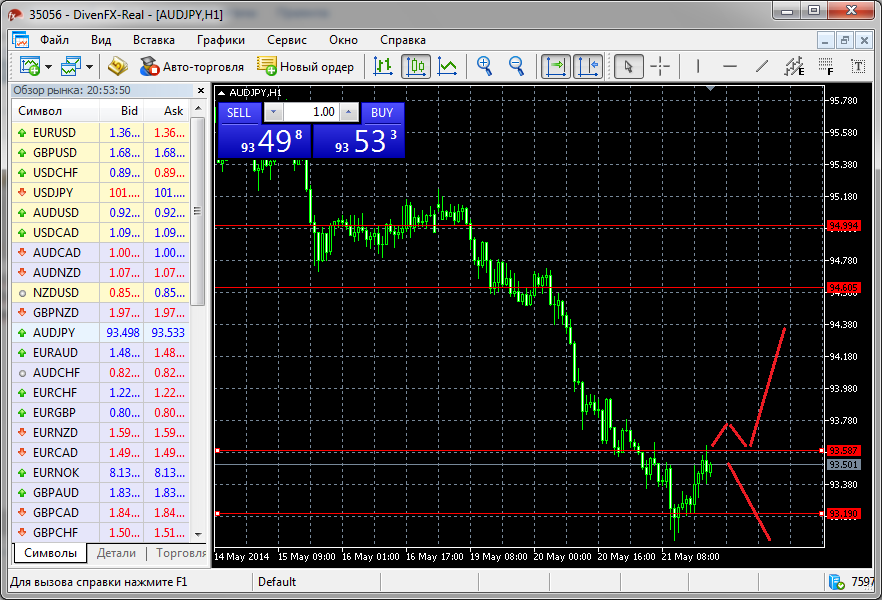
Task: Switch to the Торговля tab
Action: pos(181,553)
